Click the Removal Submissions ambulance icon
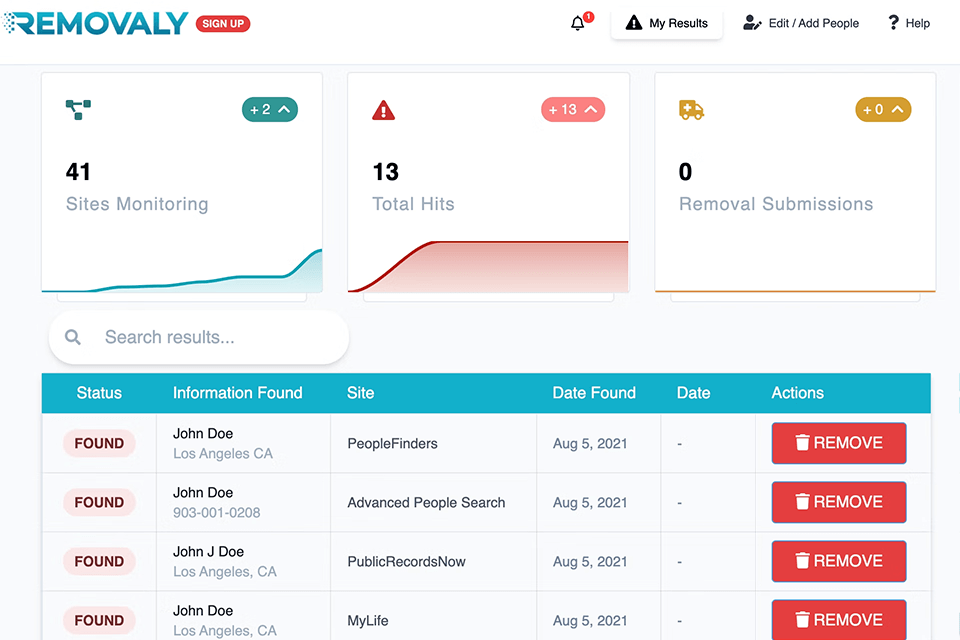This screenshot has width=960, height=640. (691, 110)
